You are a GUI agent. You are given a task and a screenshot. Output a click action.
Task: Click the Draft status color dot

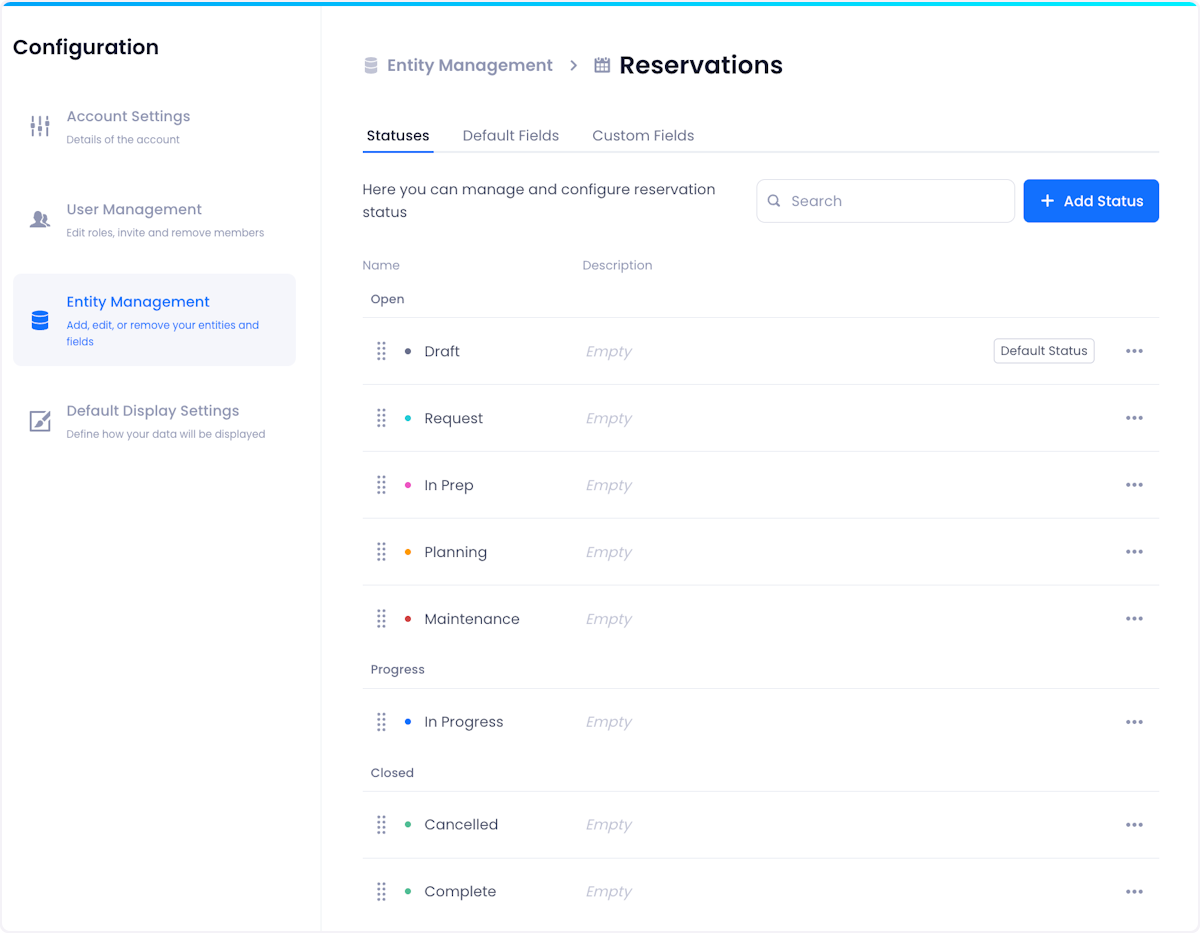[x=408, y=351]
